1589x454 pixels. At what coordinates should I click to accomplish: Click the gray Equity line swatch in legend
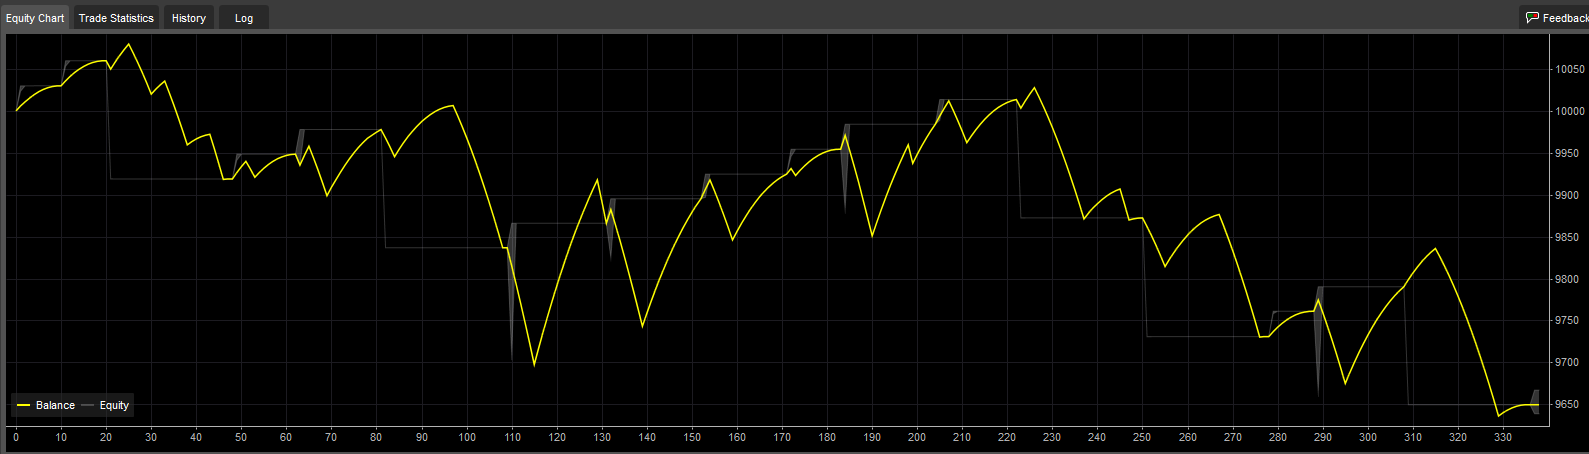click(x=88, y=405)
